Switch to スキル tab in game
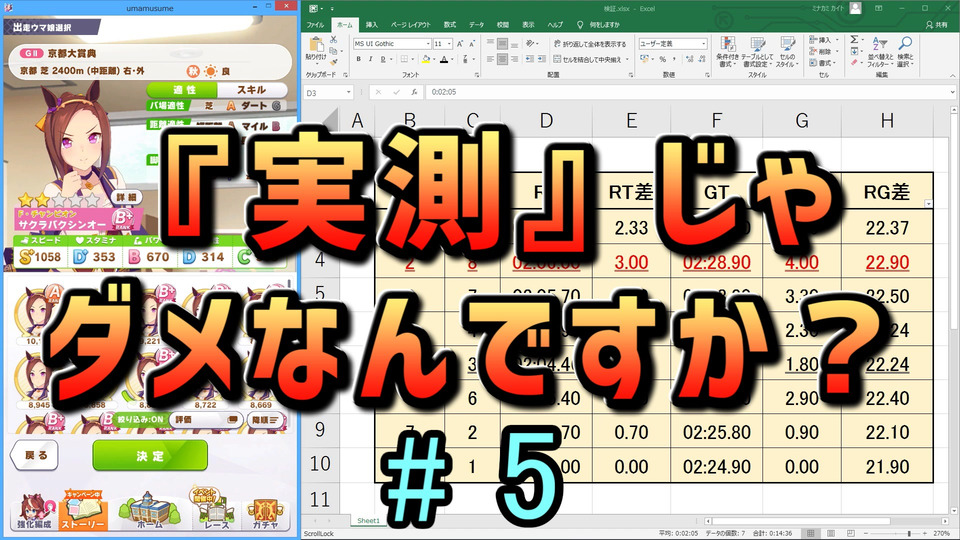Image resolution: width=960 pixels, height=540 pixels. (x=252, y=89)
